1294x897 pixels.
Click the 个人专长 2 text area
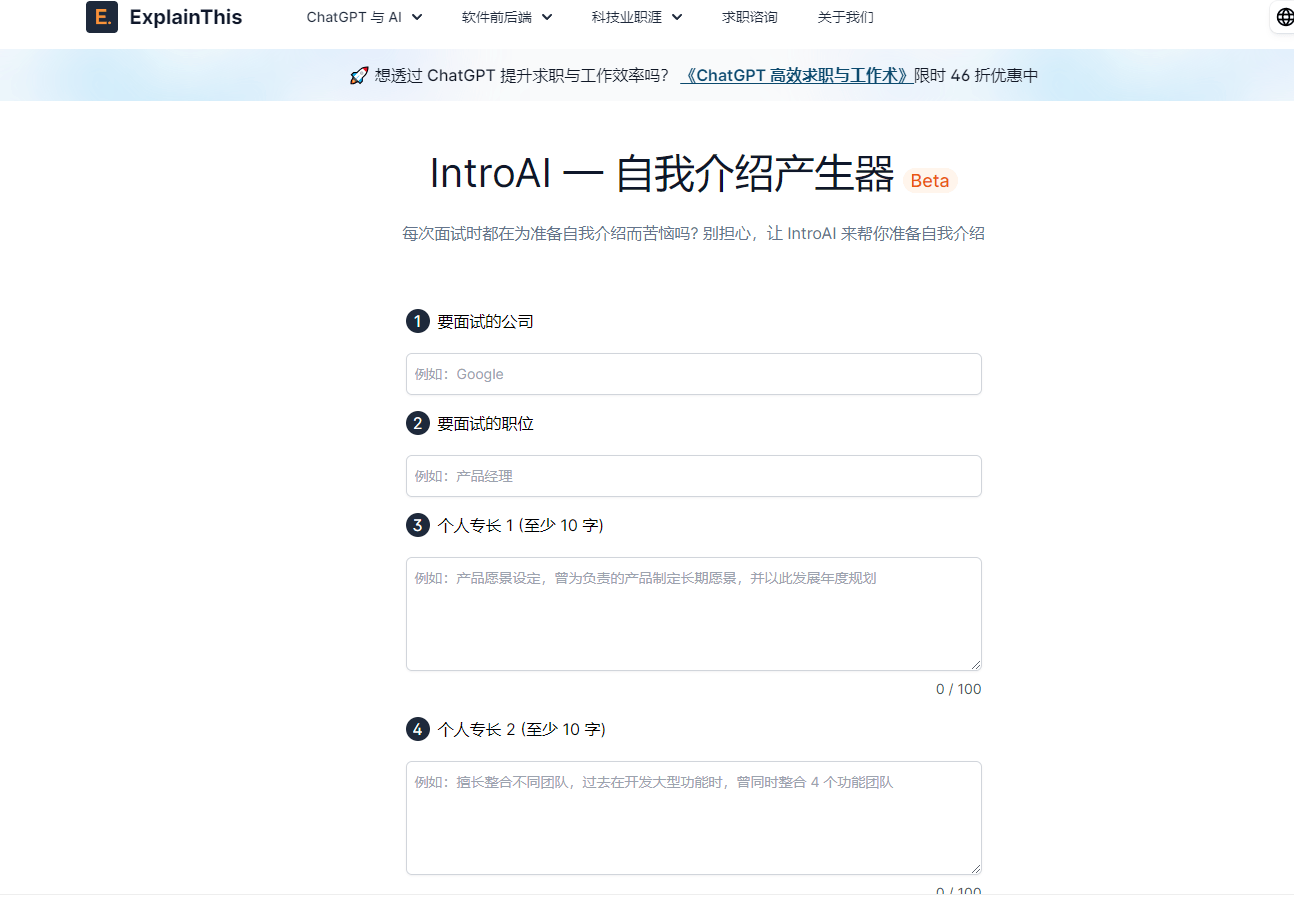[x=693, y=817]
